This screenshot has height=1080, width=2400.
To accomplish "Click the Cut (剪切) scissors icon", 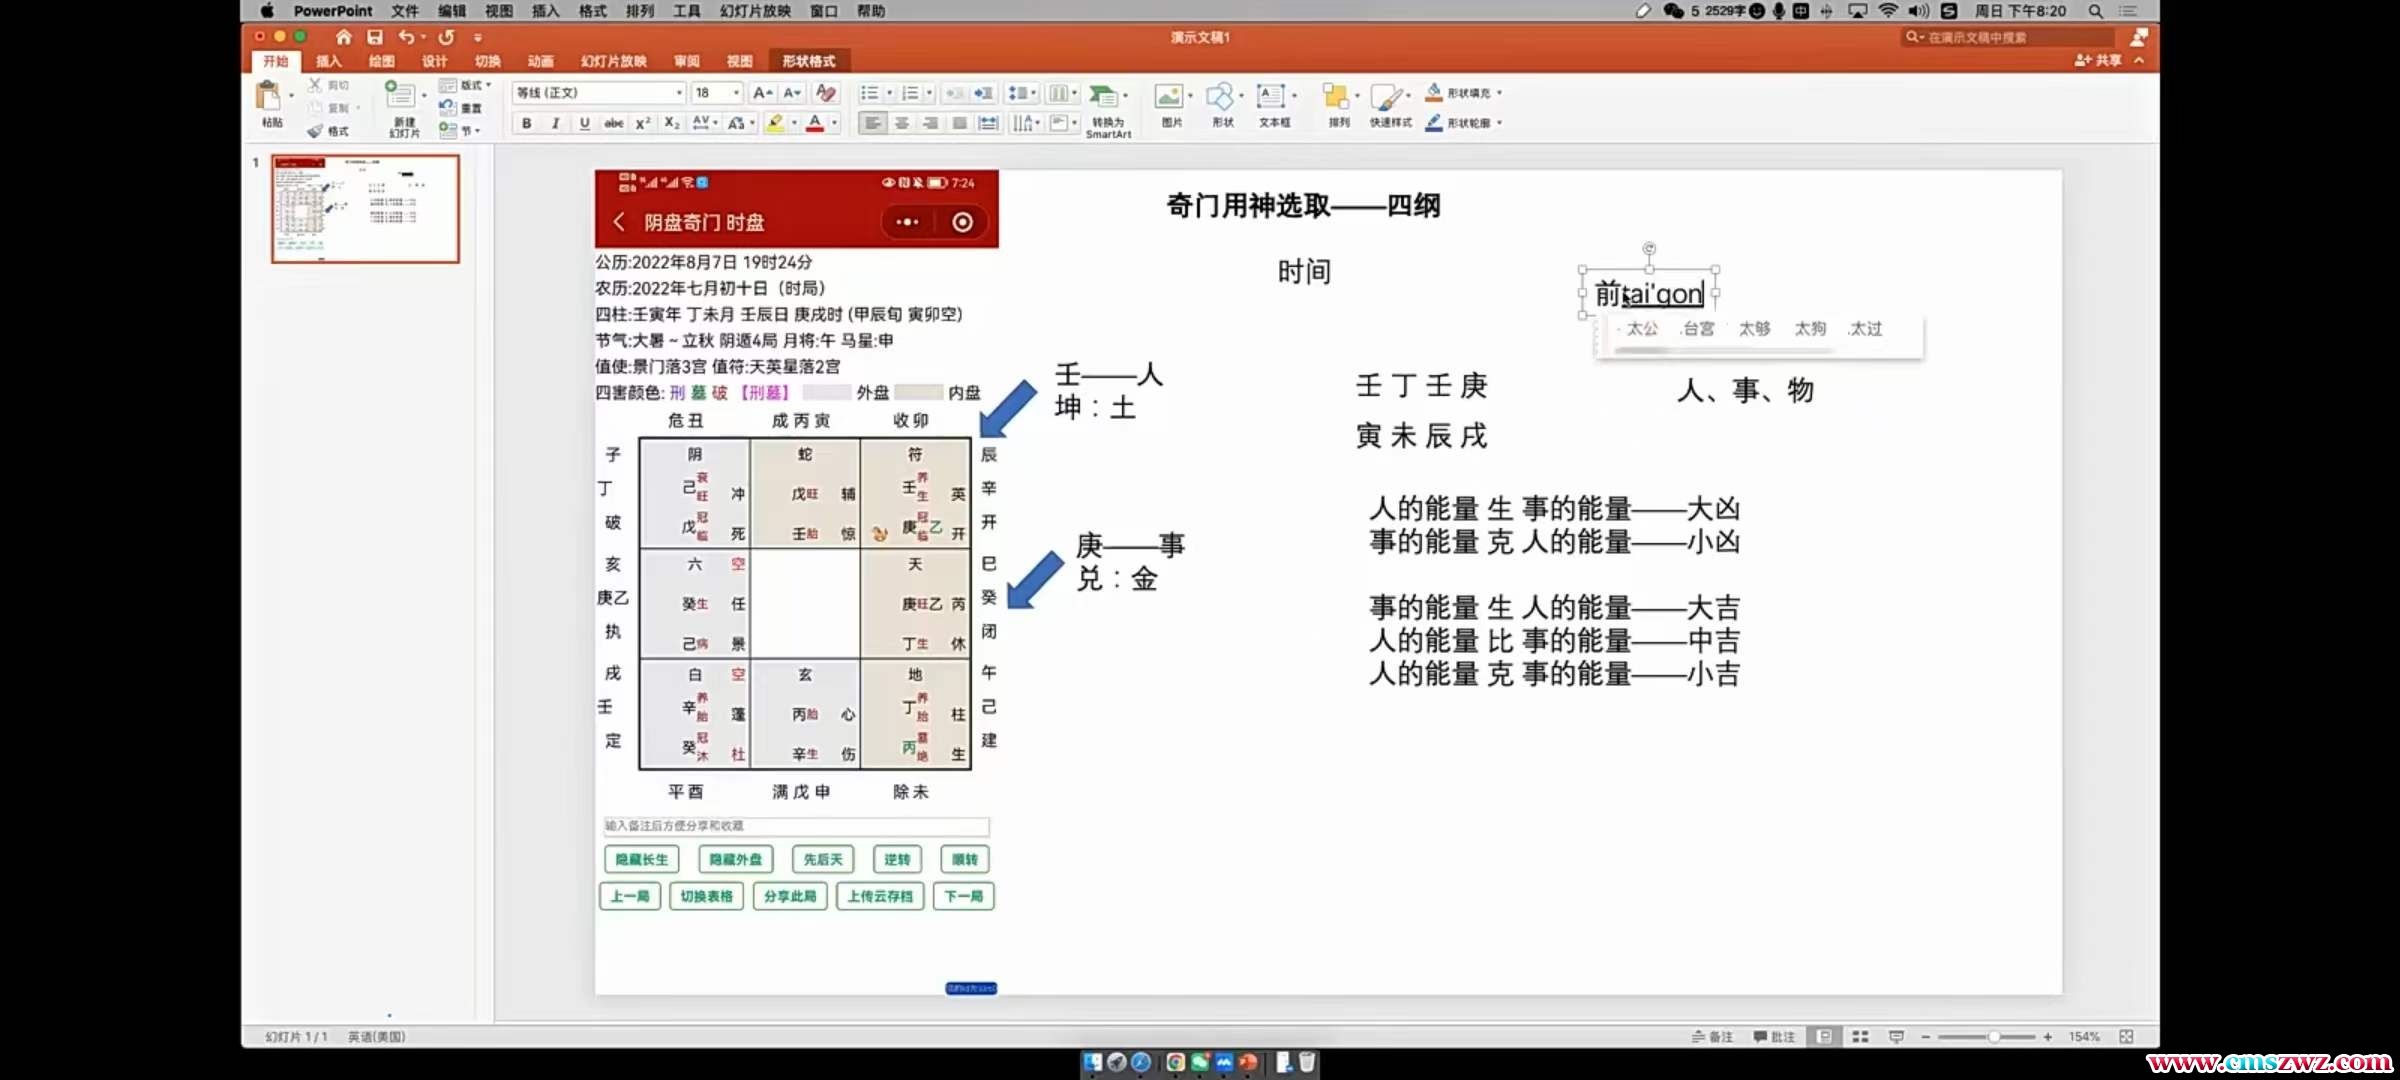I will [x=315, y=85].
